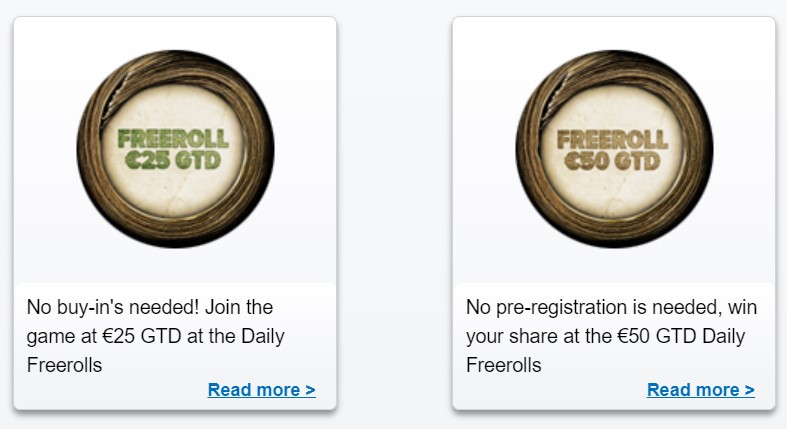Click the €50 GTD lettering inside the right badge
Screen dimensions: 787x429
point(613,160)
